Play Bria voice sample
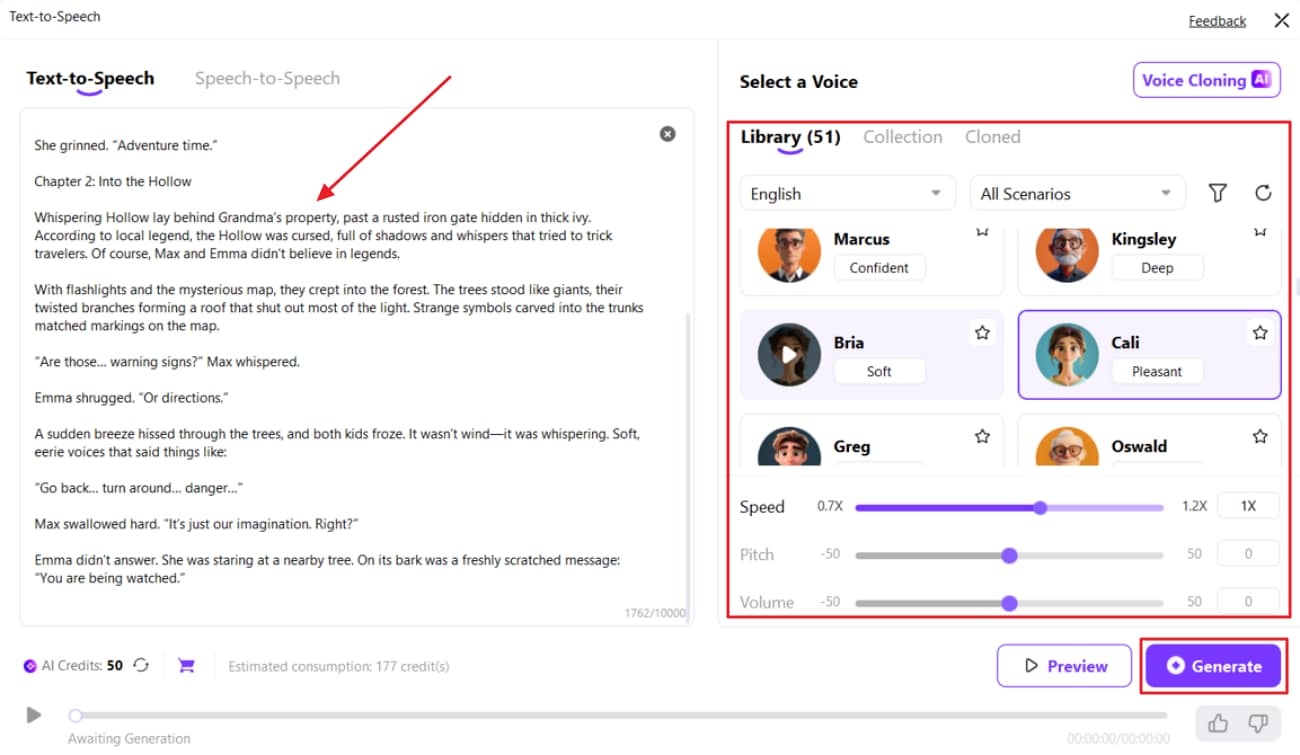This screenshot has width=1300, height=755. (789, 355)
